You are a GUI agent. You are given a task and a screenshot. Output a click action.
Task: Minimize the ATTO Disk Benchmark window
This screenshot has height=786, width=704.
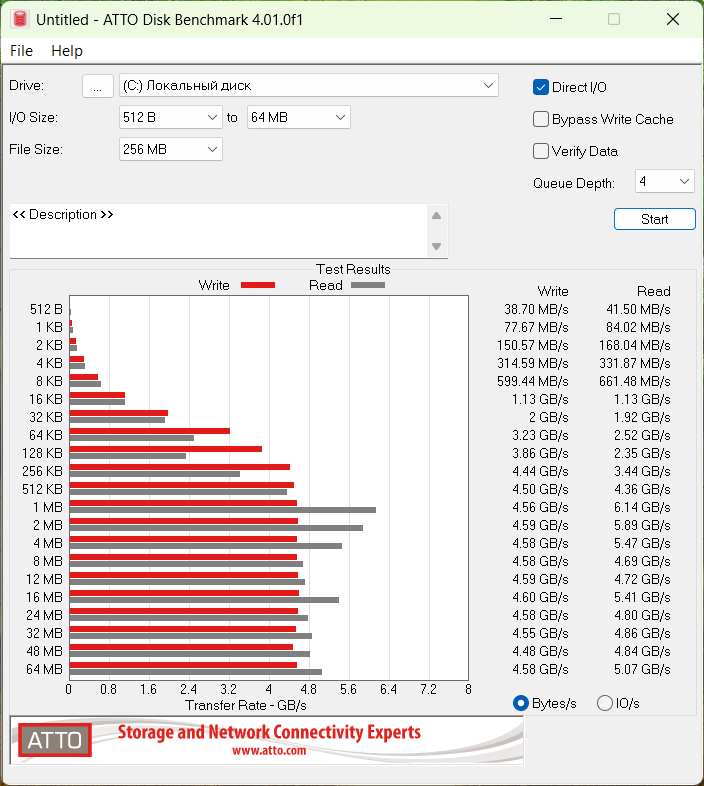[x=556, y=19]
